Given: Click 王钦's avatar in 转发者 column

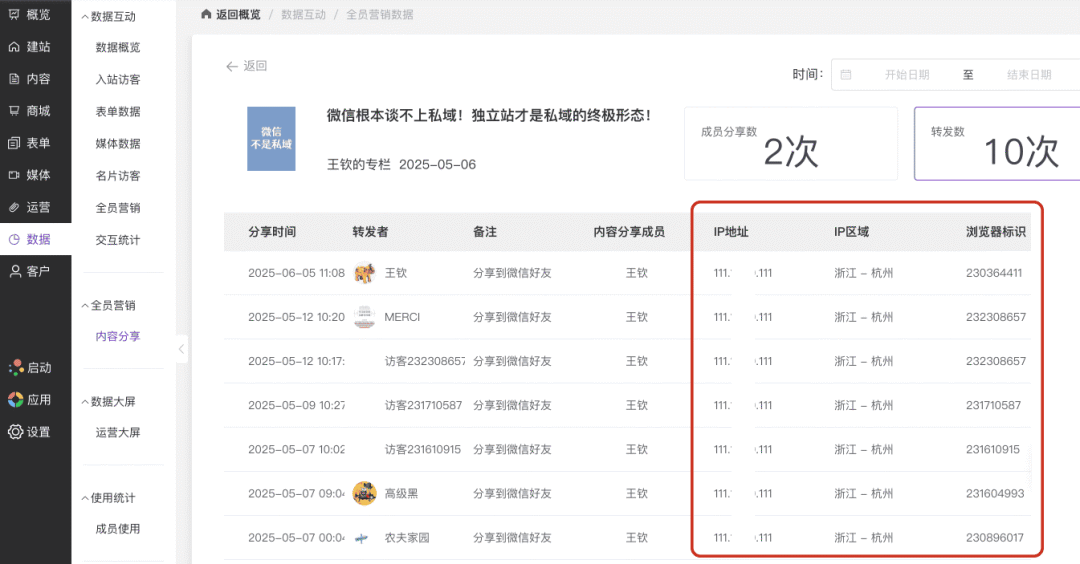Looking at the screenshot, I should 364,273.
